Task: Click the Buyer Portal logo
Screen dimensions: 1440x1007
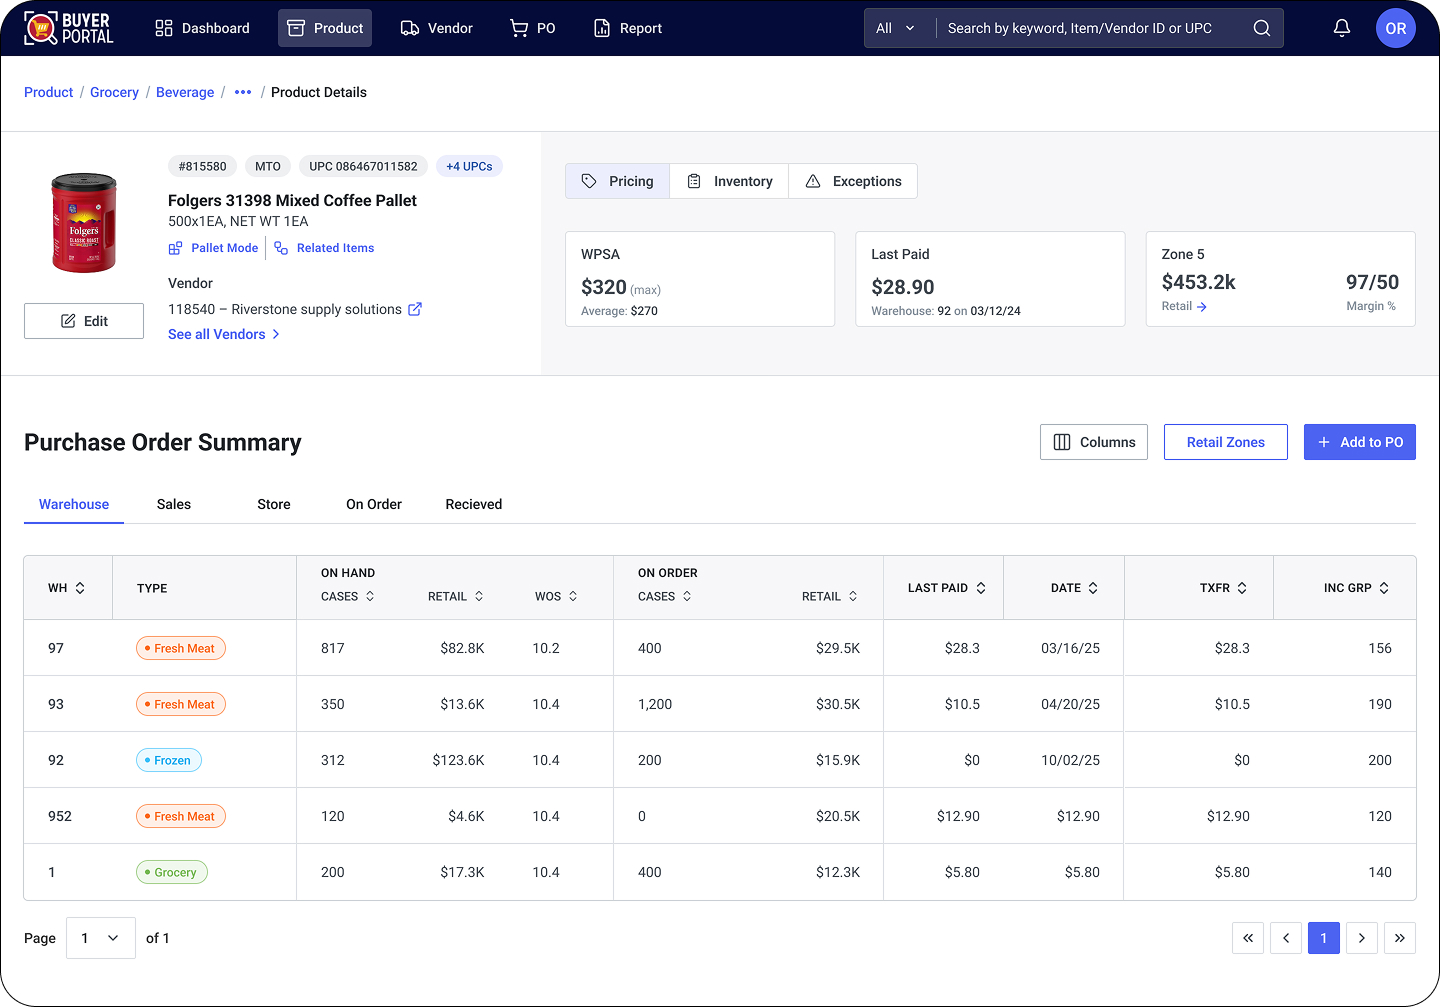Action: 69,28
